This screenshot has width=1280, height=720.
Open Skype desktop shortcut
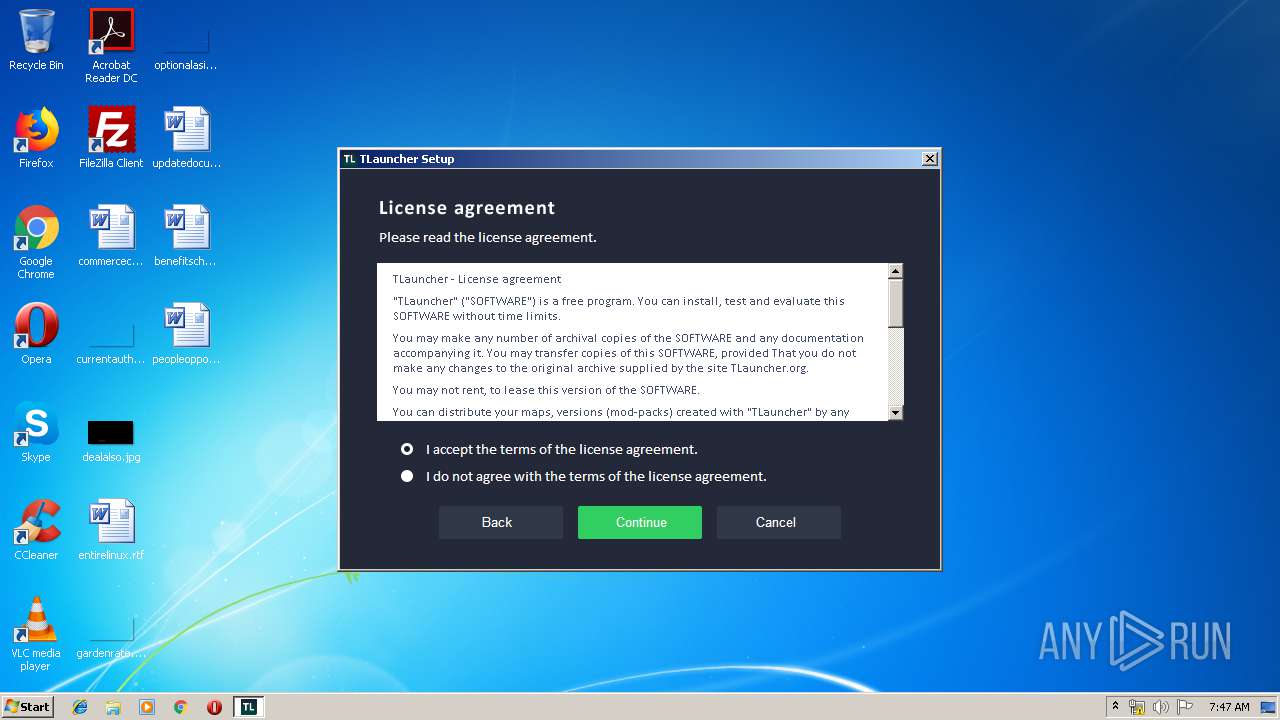pyautogui.click(x=36, y=432)
